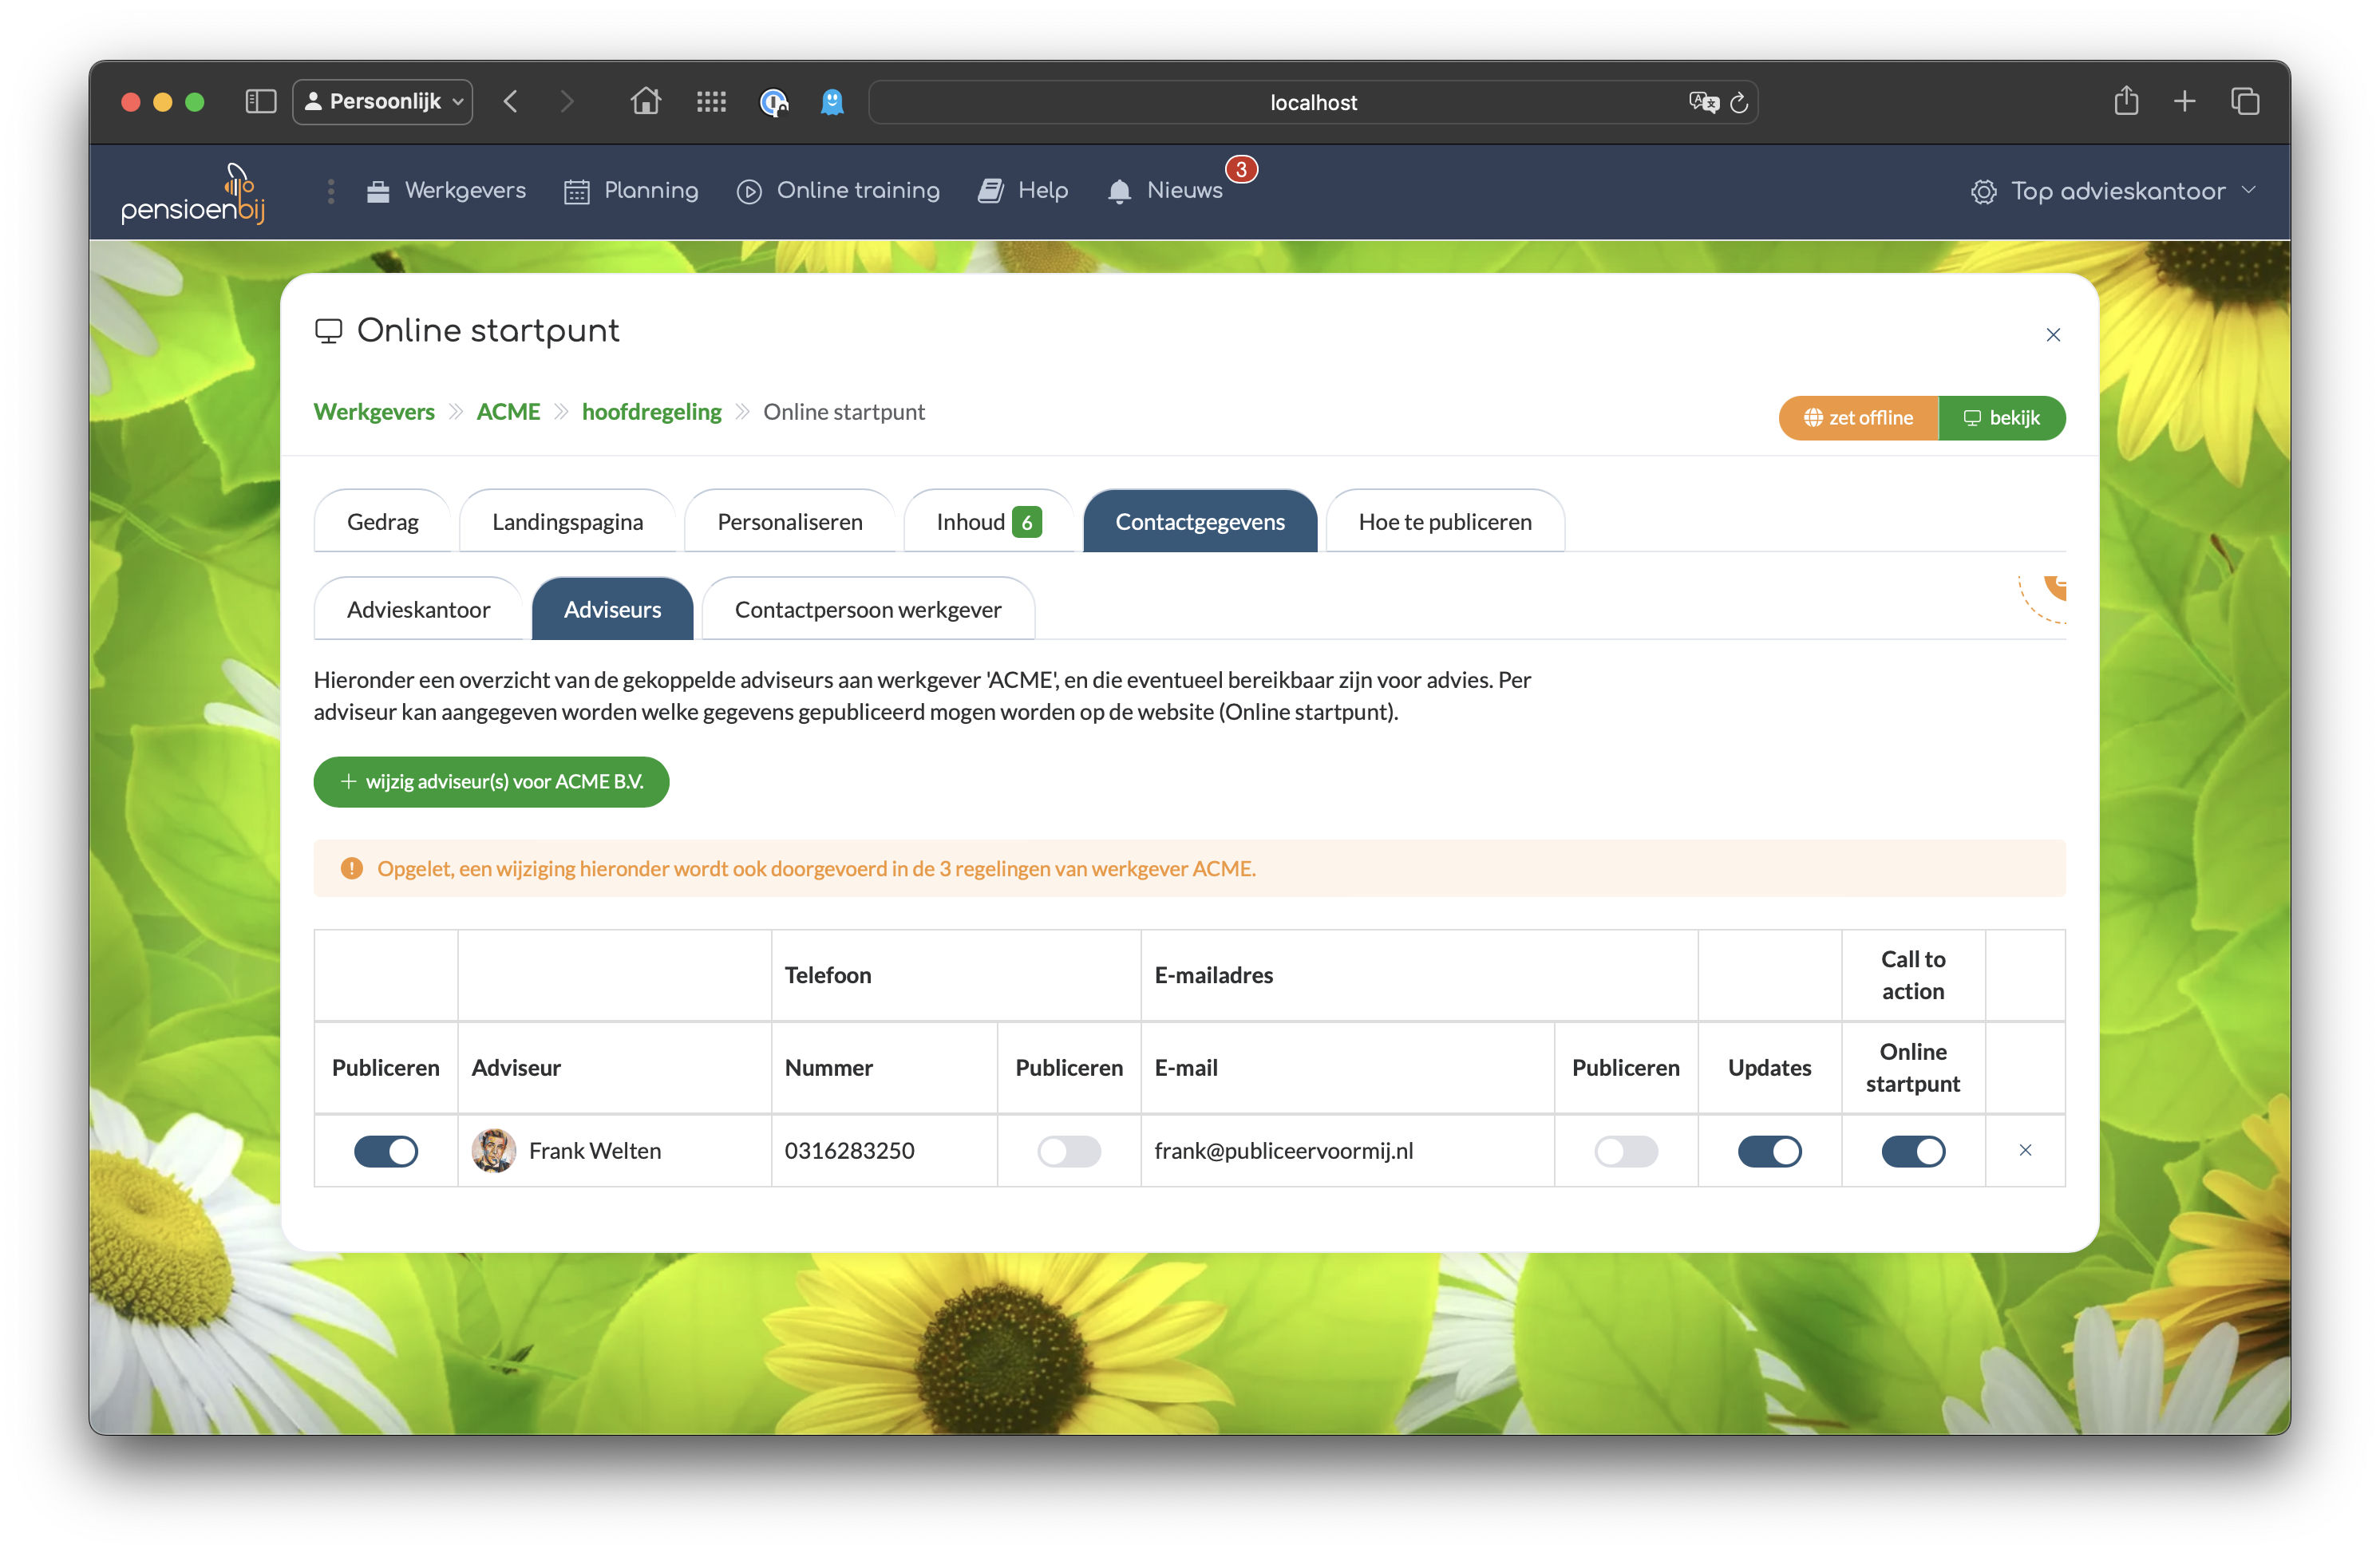Select the Contactgegevens tab
Screen dimensions: 2380x1553
click(1199, 521)
